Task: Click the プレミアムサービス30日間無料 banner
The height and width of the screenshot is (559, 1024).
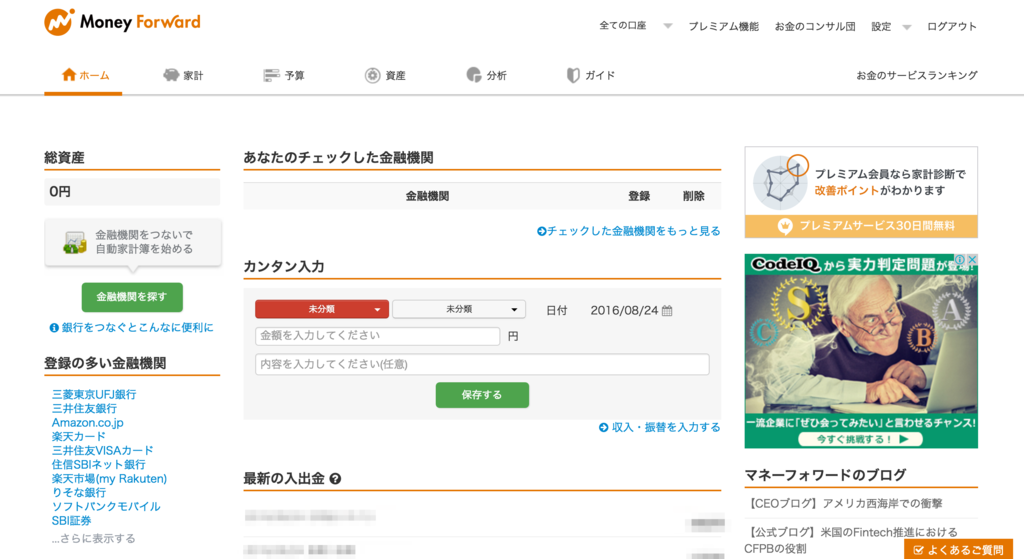Action: 861,226
